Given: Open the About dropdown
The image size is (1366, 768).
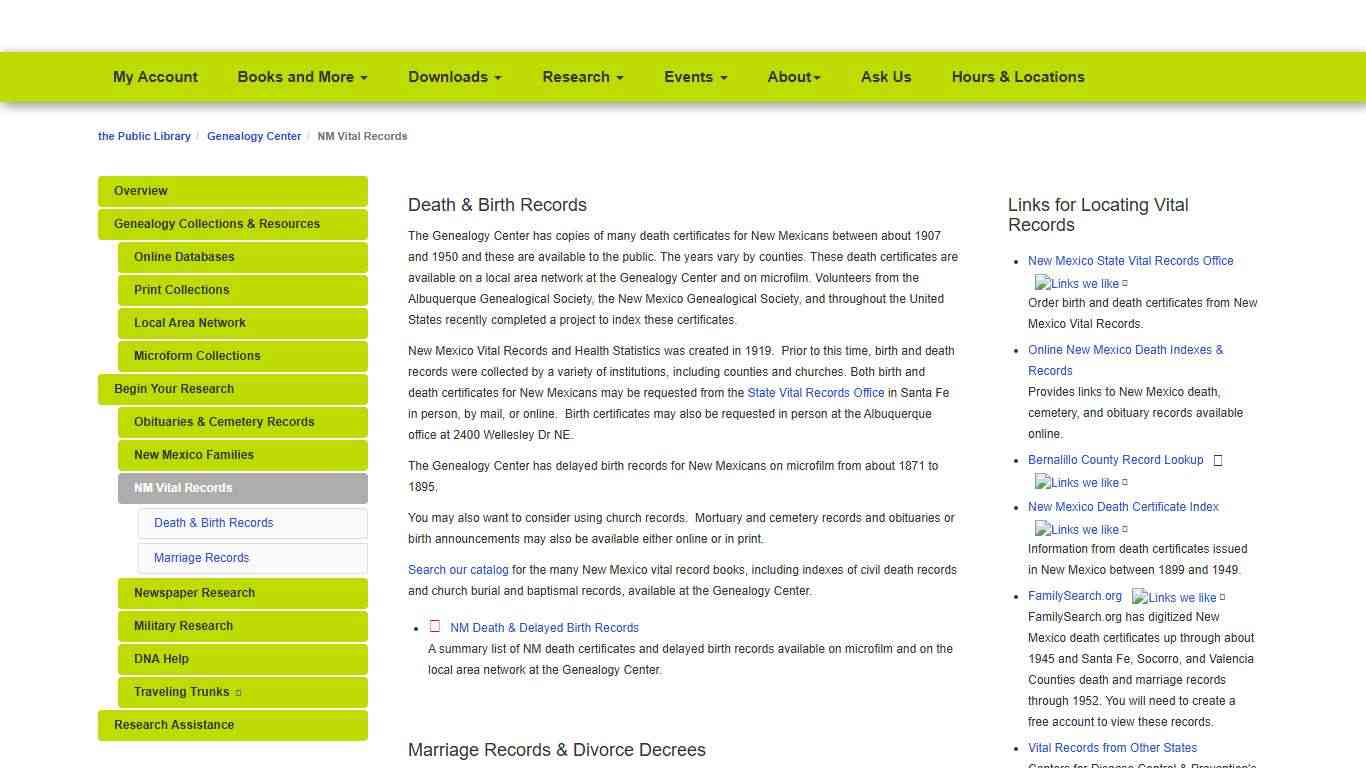Looking at the screenshot, I should pyautogui.click(x=793, y=77).
